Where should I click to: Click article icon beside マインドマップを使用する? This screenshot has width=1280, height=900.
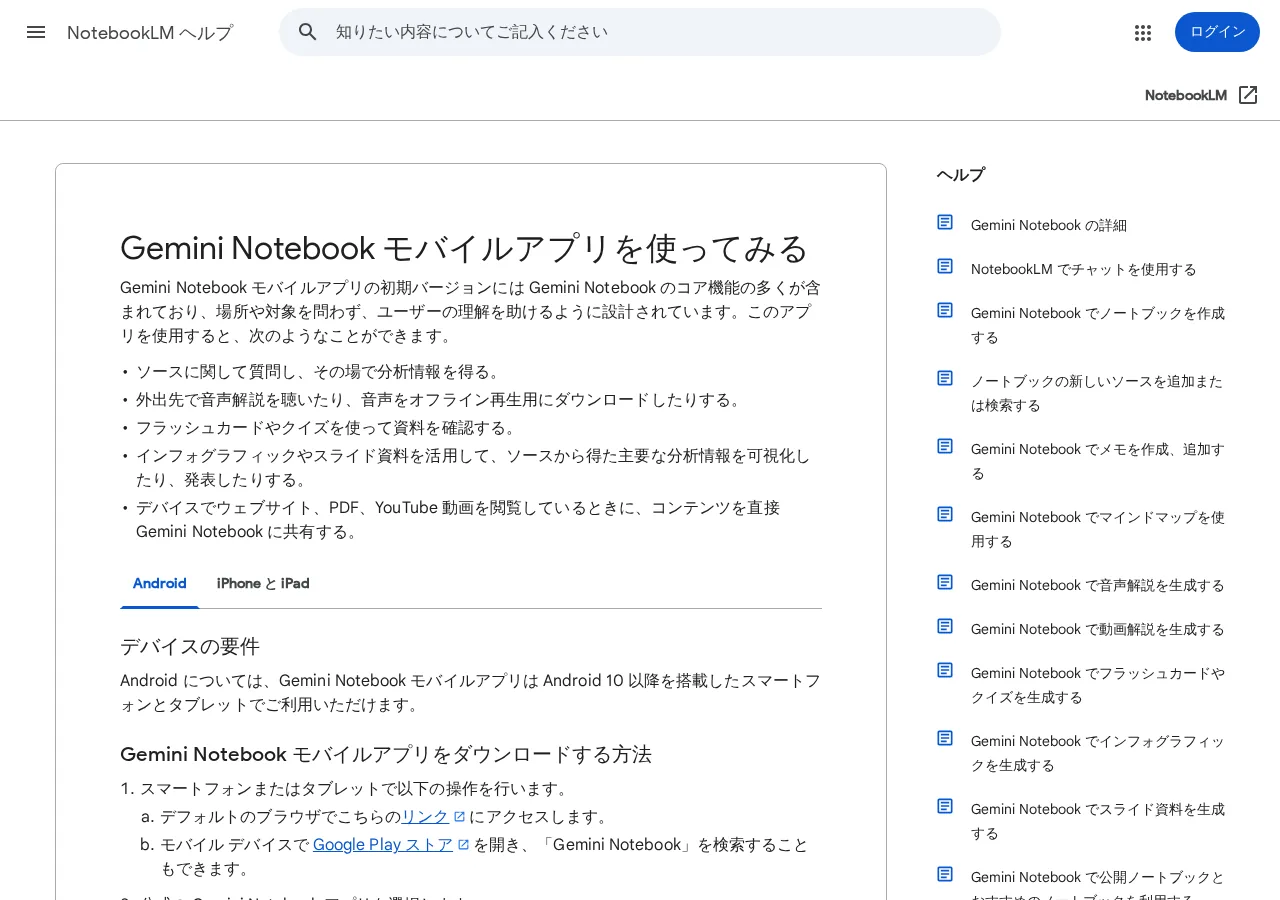(945, 514)
